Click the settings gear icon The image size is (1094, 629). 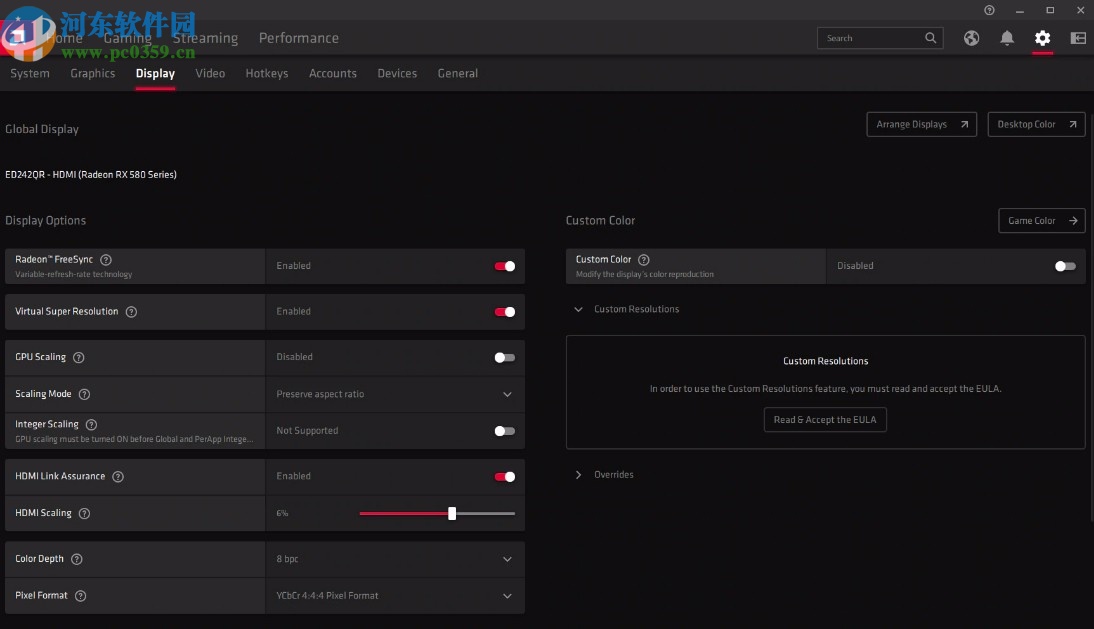click(1042, 37)
